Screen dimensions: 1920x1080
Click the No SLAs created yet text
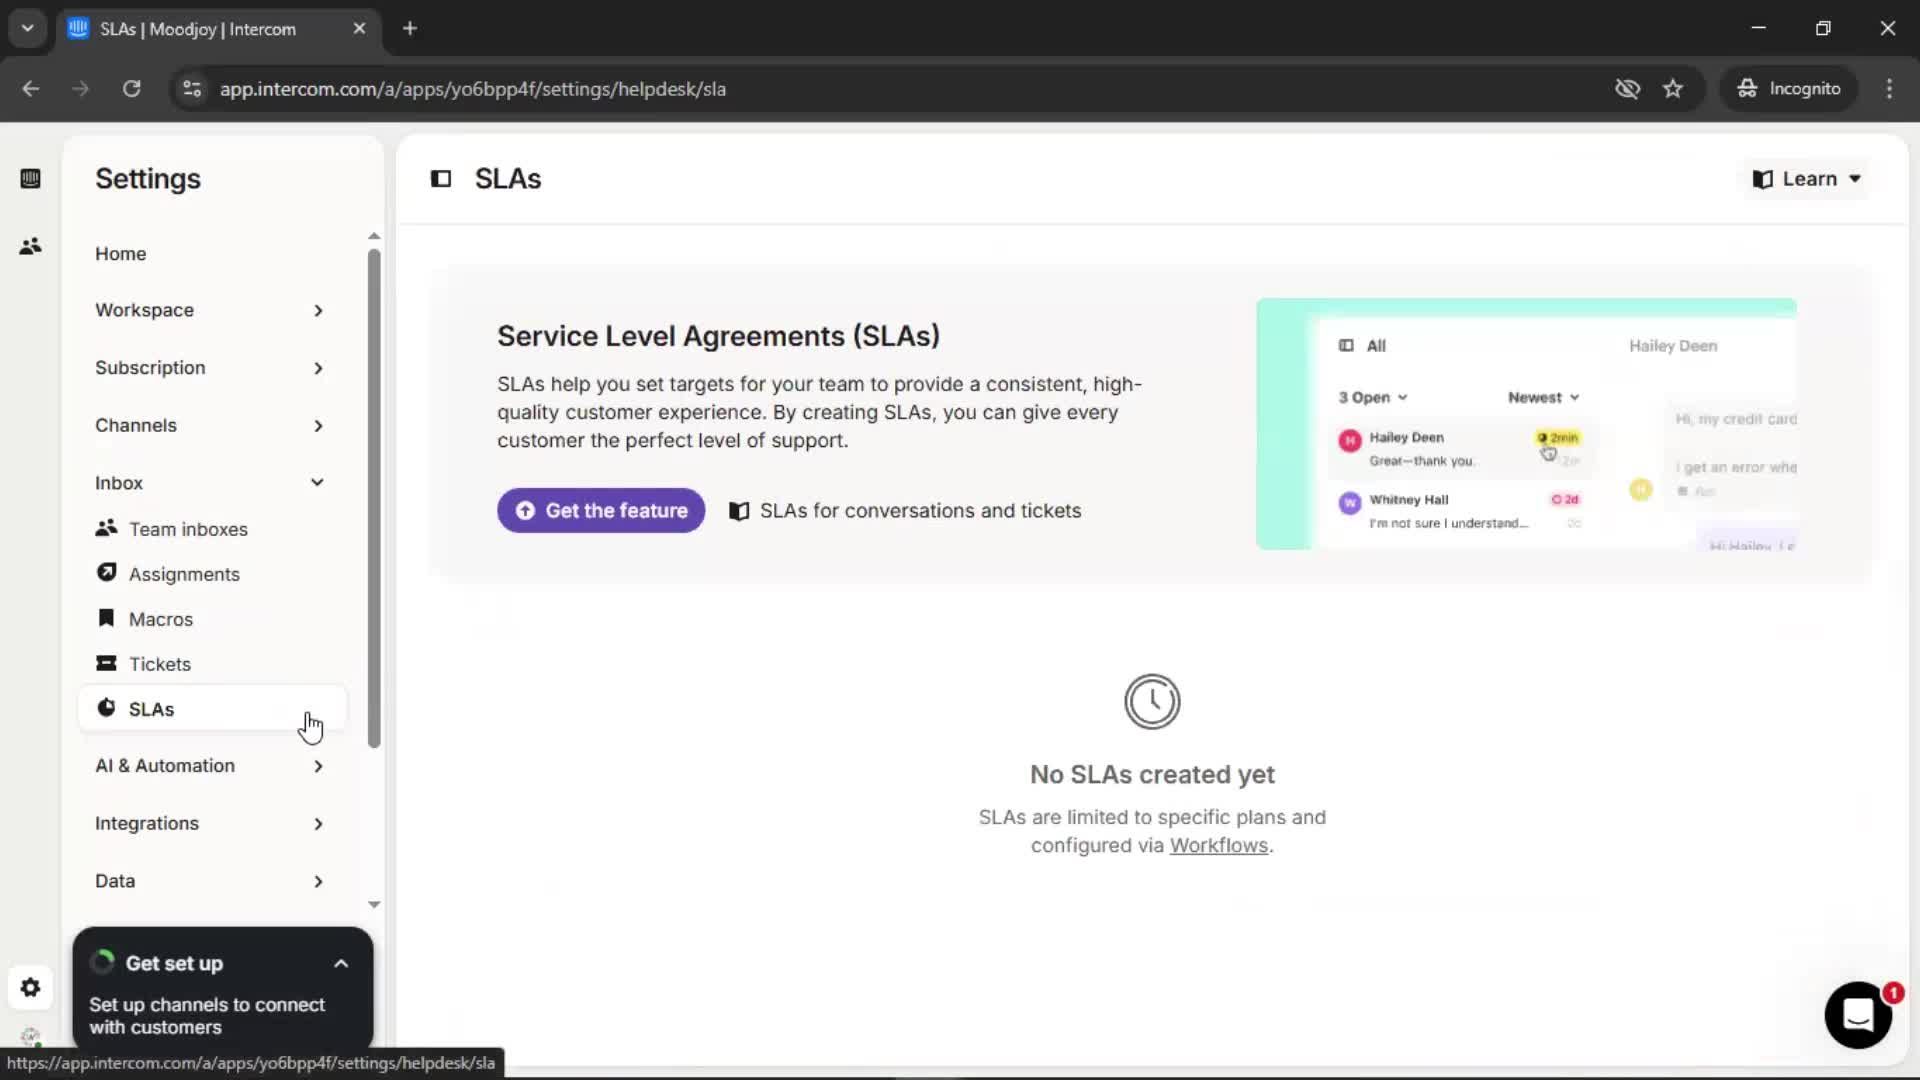click(1152, 775)
